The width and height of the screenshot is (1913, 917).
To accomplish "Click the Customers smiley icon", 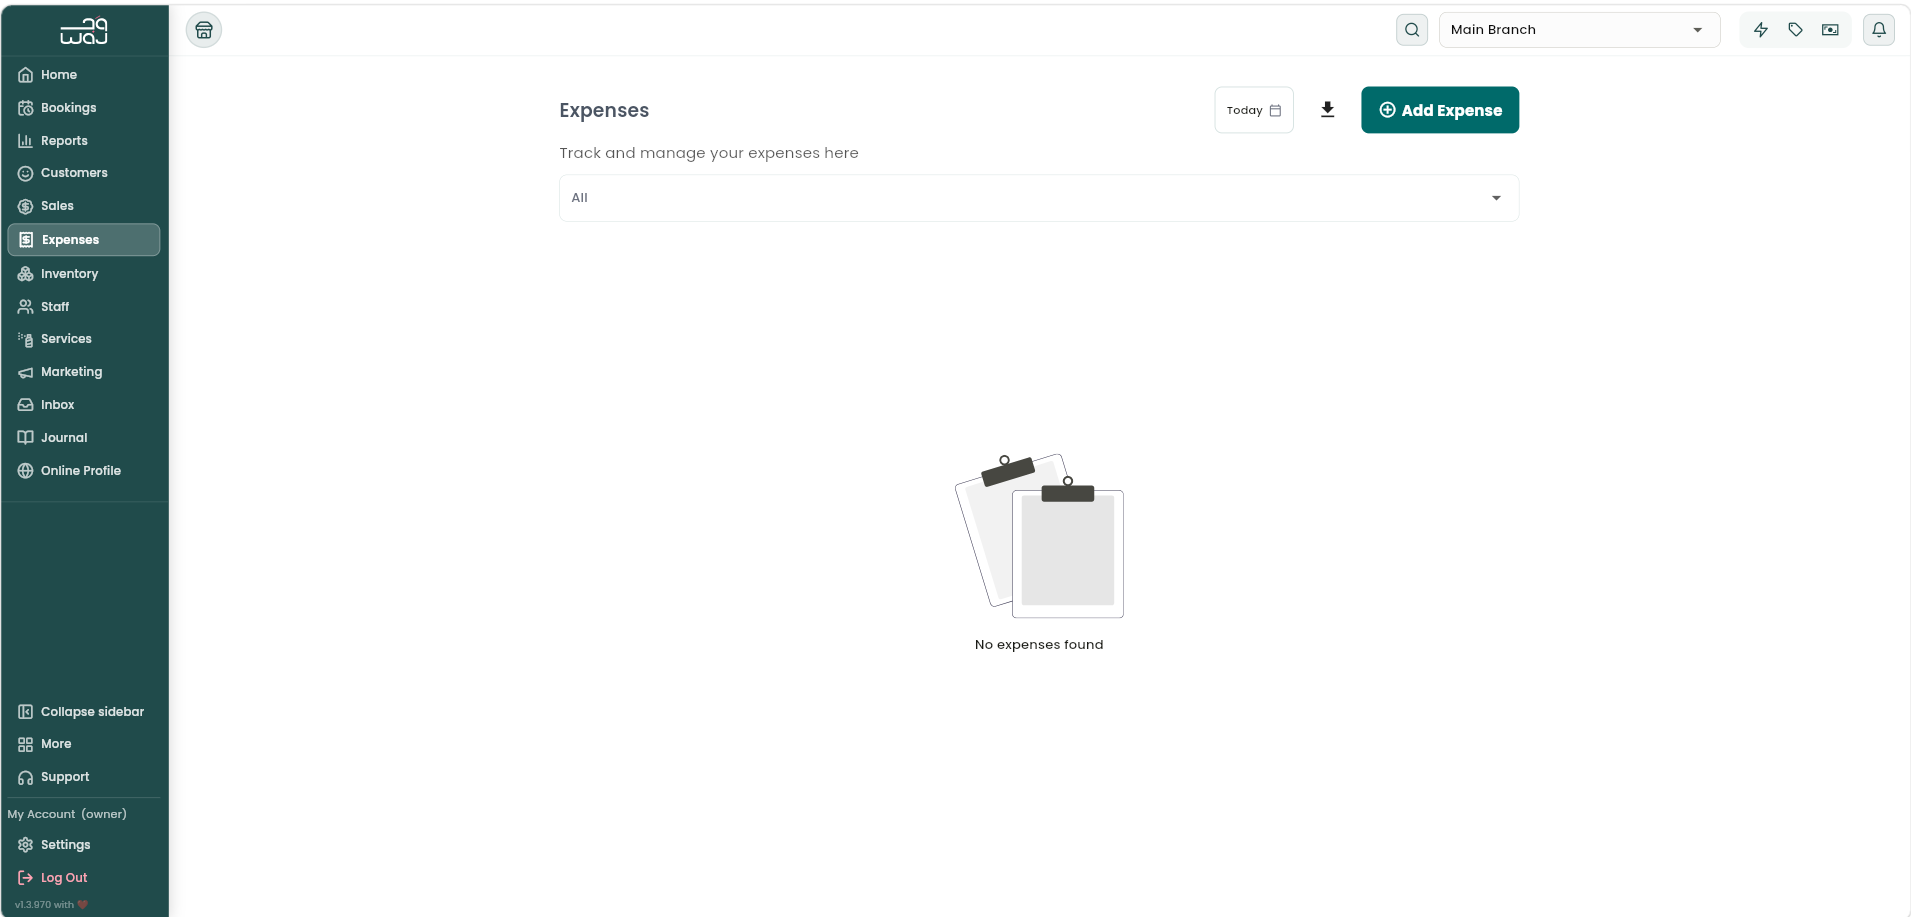I will pyautogui.click(x=26, y=173).
